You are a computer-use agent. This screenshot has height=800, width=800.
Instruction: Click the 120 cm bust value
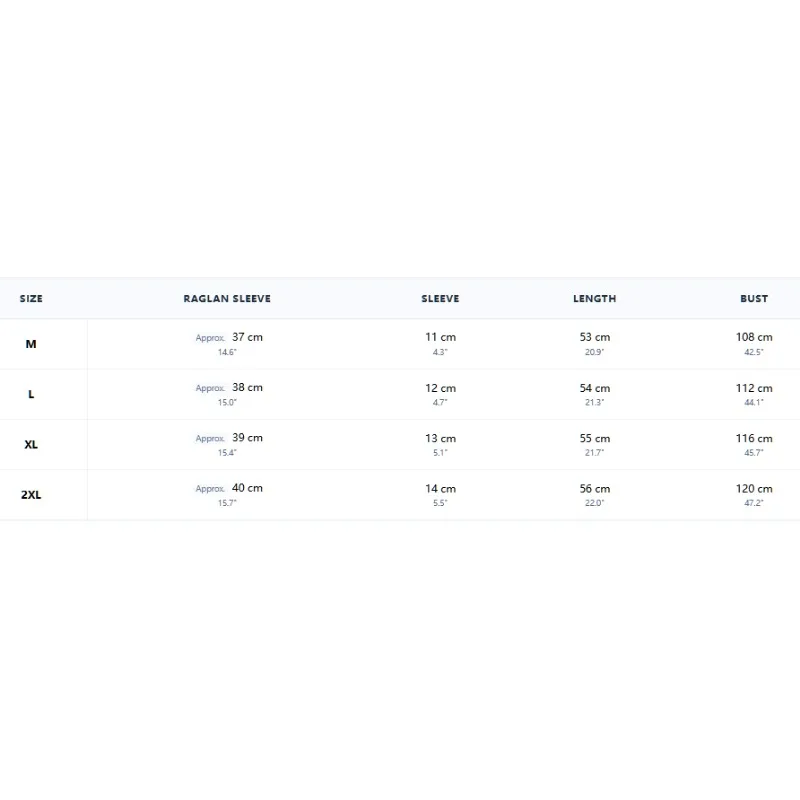(x=754, y=489)
